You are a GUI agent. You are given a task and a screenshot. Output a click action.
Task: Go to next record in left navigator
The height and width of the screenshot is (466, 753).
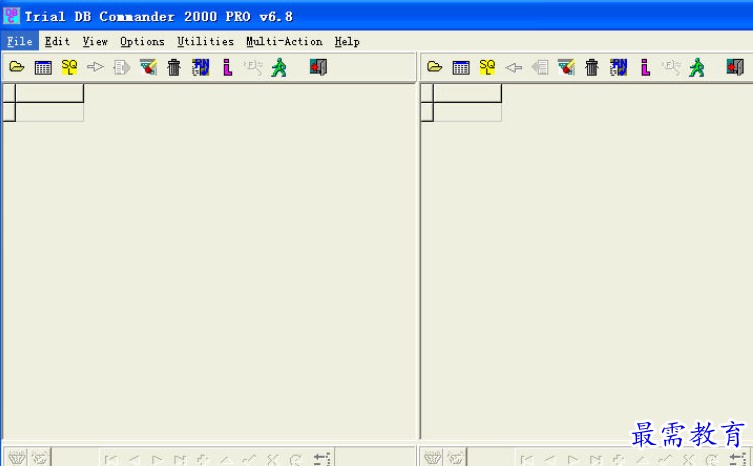point(157,459)
